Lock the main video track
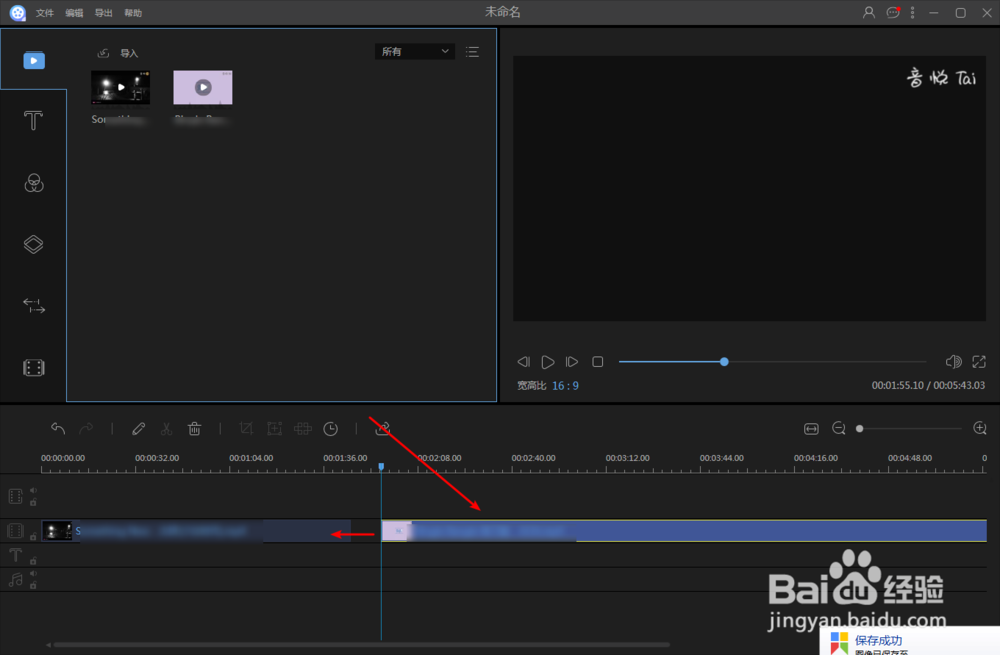Image resolution: width=1000 pixels, height=655 pixels. tap(33, 536)
